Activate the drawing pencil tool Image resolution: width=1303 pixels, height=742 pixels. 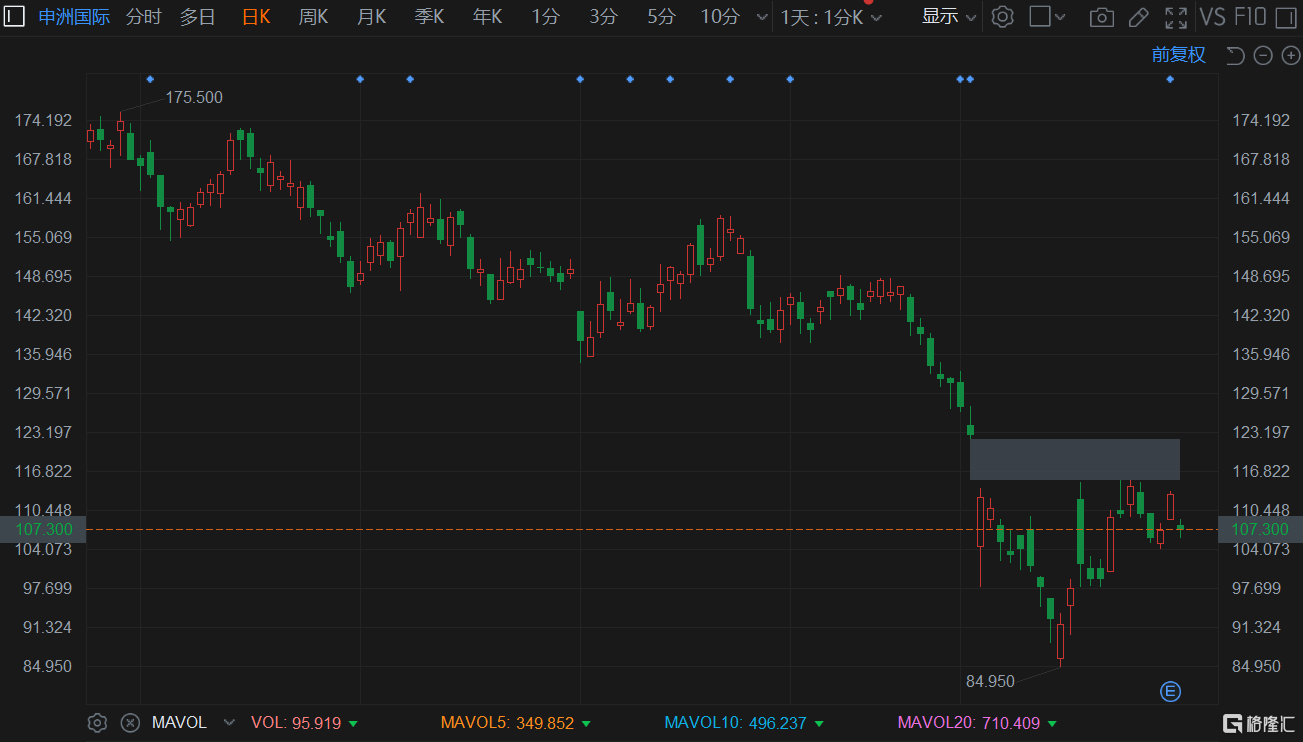point(1138,17)
